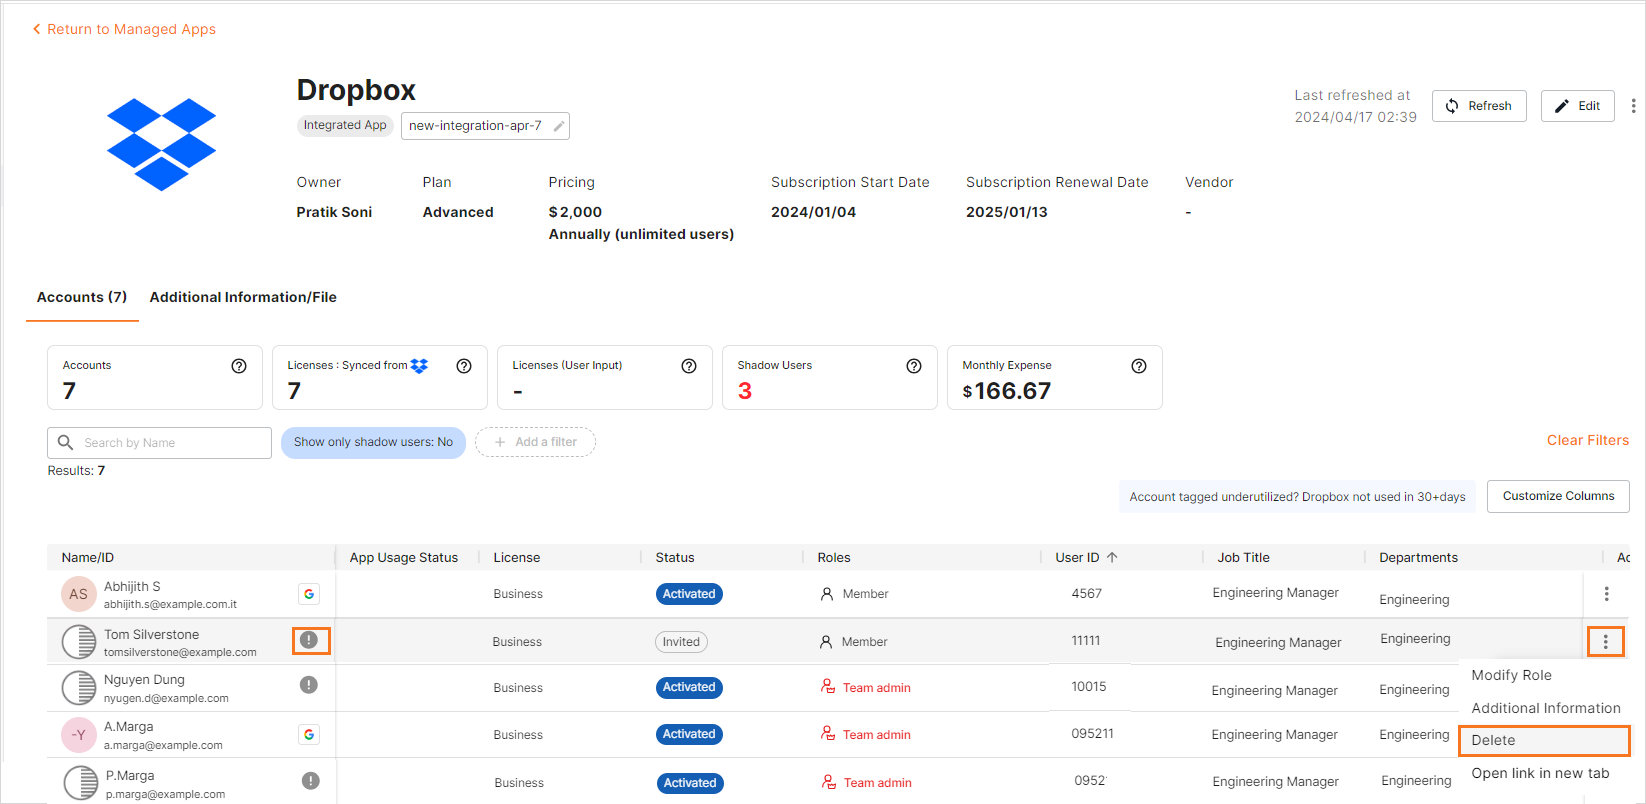This screenshot has width=1646, height=804.
Task: Open Shadow Users help icon
Action: tap(914, 366)
